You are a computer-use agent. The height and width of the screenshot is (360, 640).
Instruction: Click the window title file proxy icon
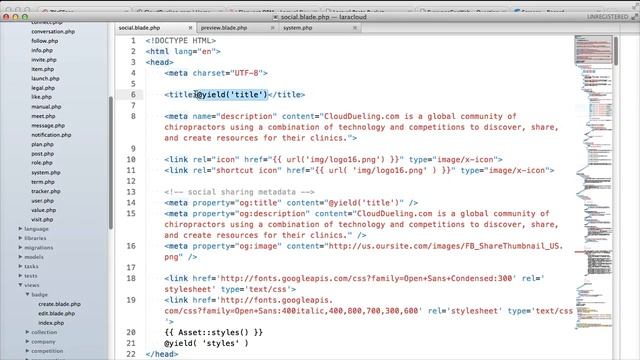pos(276,17)
